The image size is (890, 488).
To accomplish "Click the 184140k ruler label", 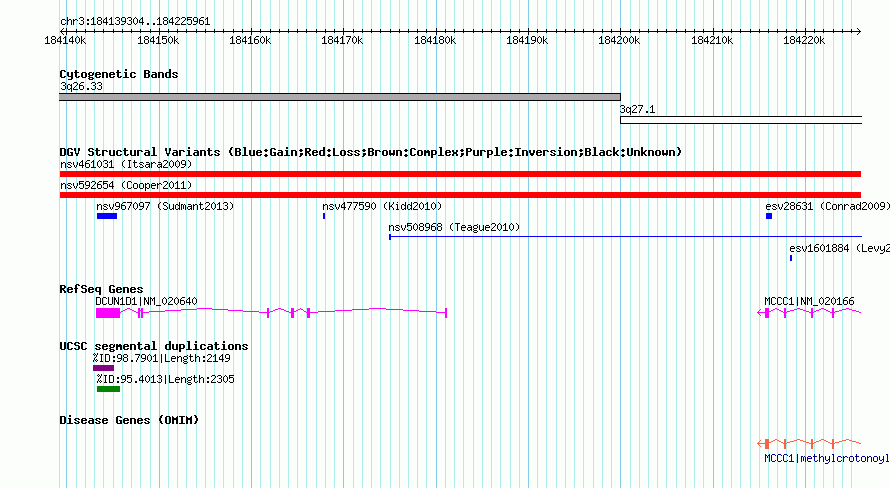I will 65,41.
